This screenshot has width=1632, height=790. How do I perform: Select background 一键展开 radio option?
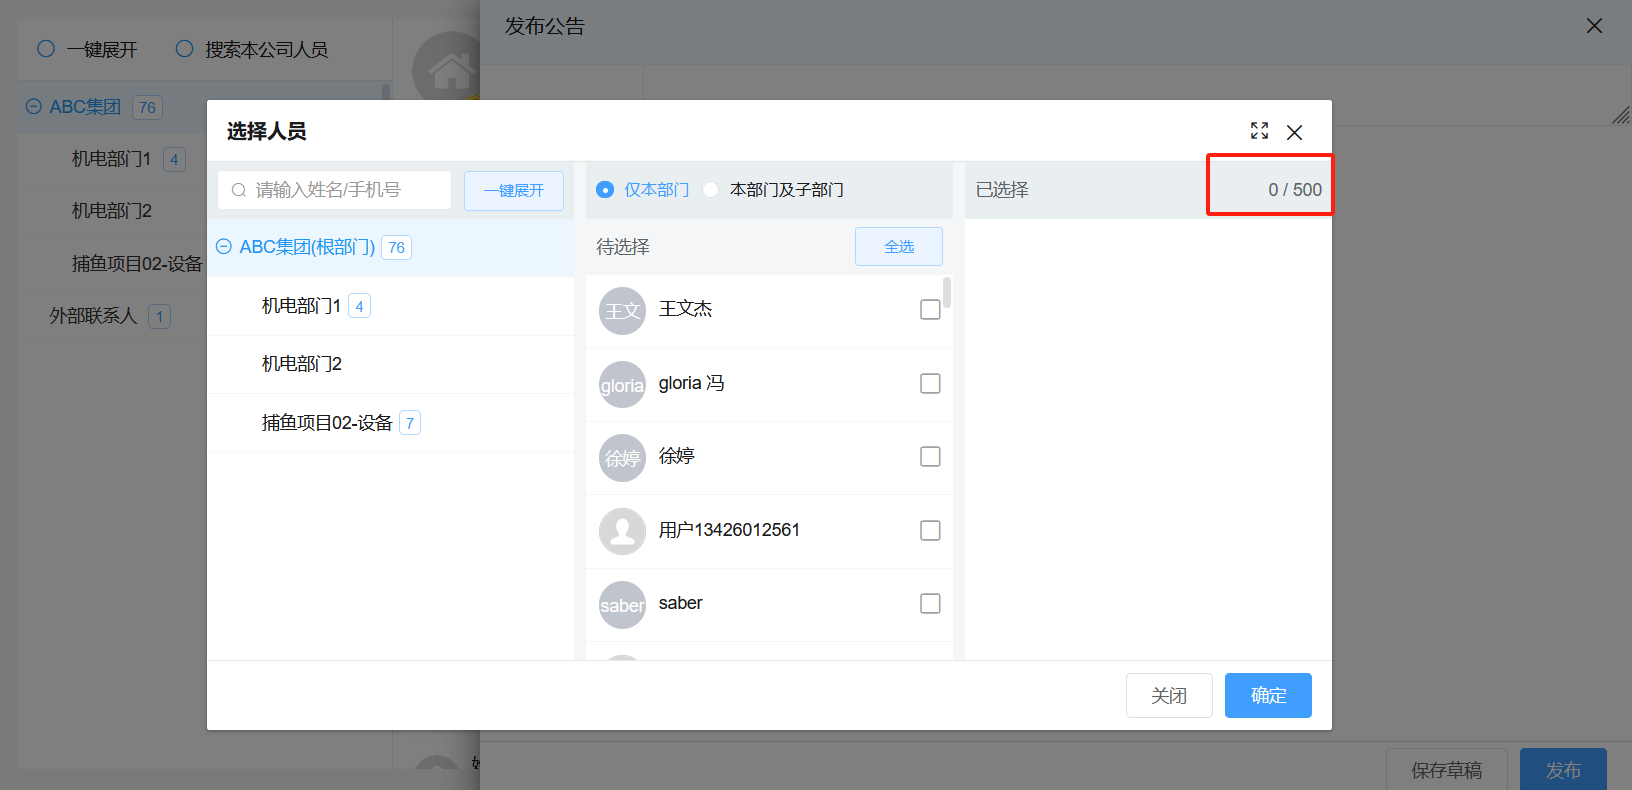point(87,49)
